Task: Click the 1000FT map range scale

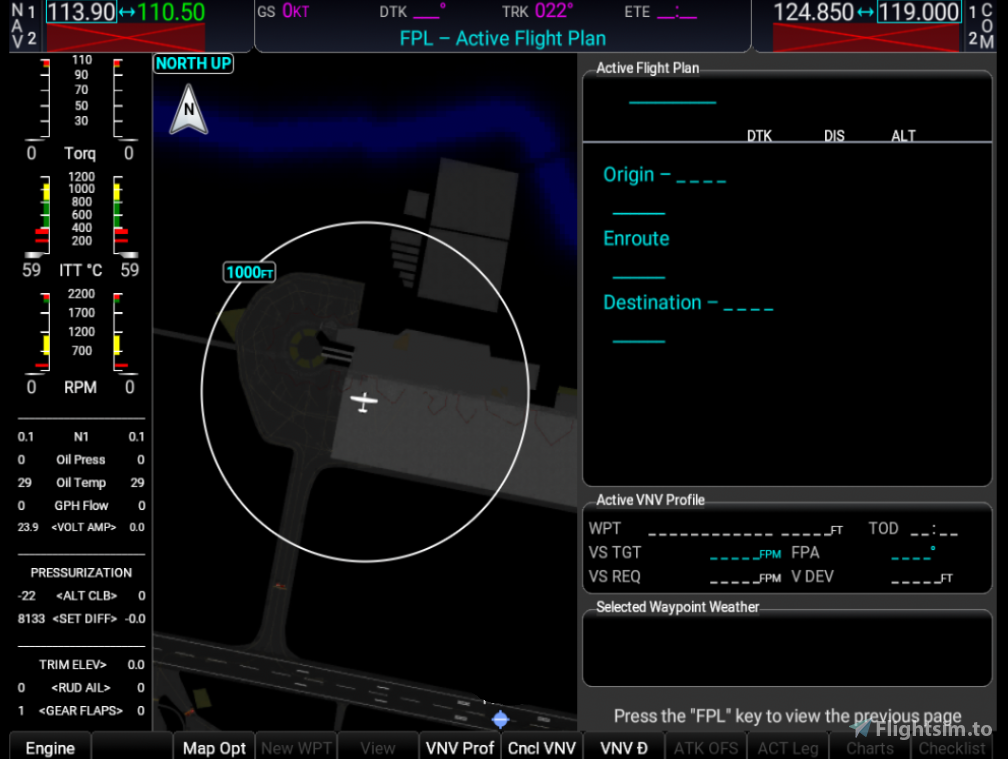Action: coord(249,272)
